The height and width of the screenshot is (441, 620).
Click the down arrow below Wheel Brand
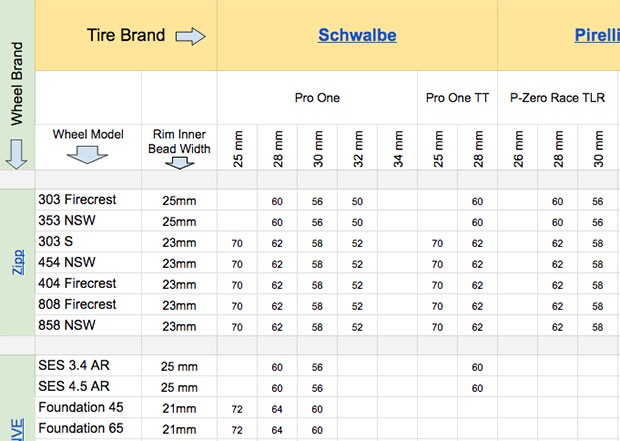pyautogui.click(x=17, y=153)
